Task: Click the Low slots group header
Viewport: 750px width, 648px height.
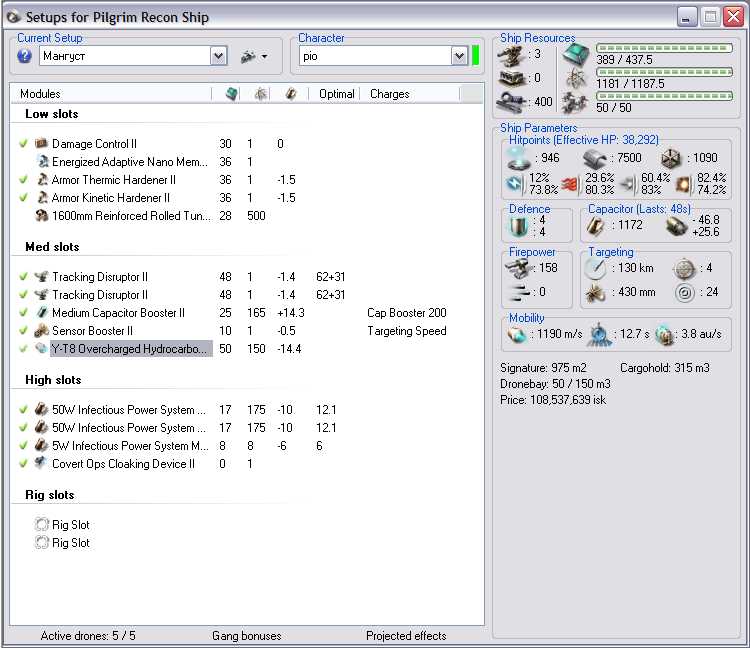Action: click(52, 114)
